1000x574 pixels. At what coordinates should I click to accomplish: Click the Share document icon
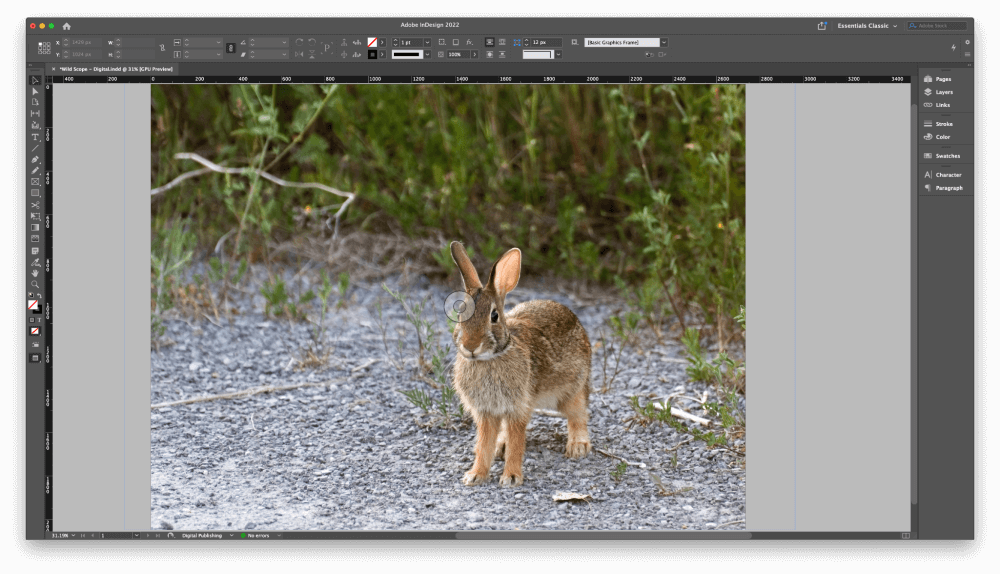point(822,26)
